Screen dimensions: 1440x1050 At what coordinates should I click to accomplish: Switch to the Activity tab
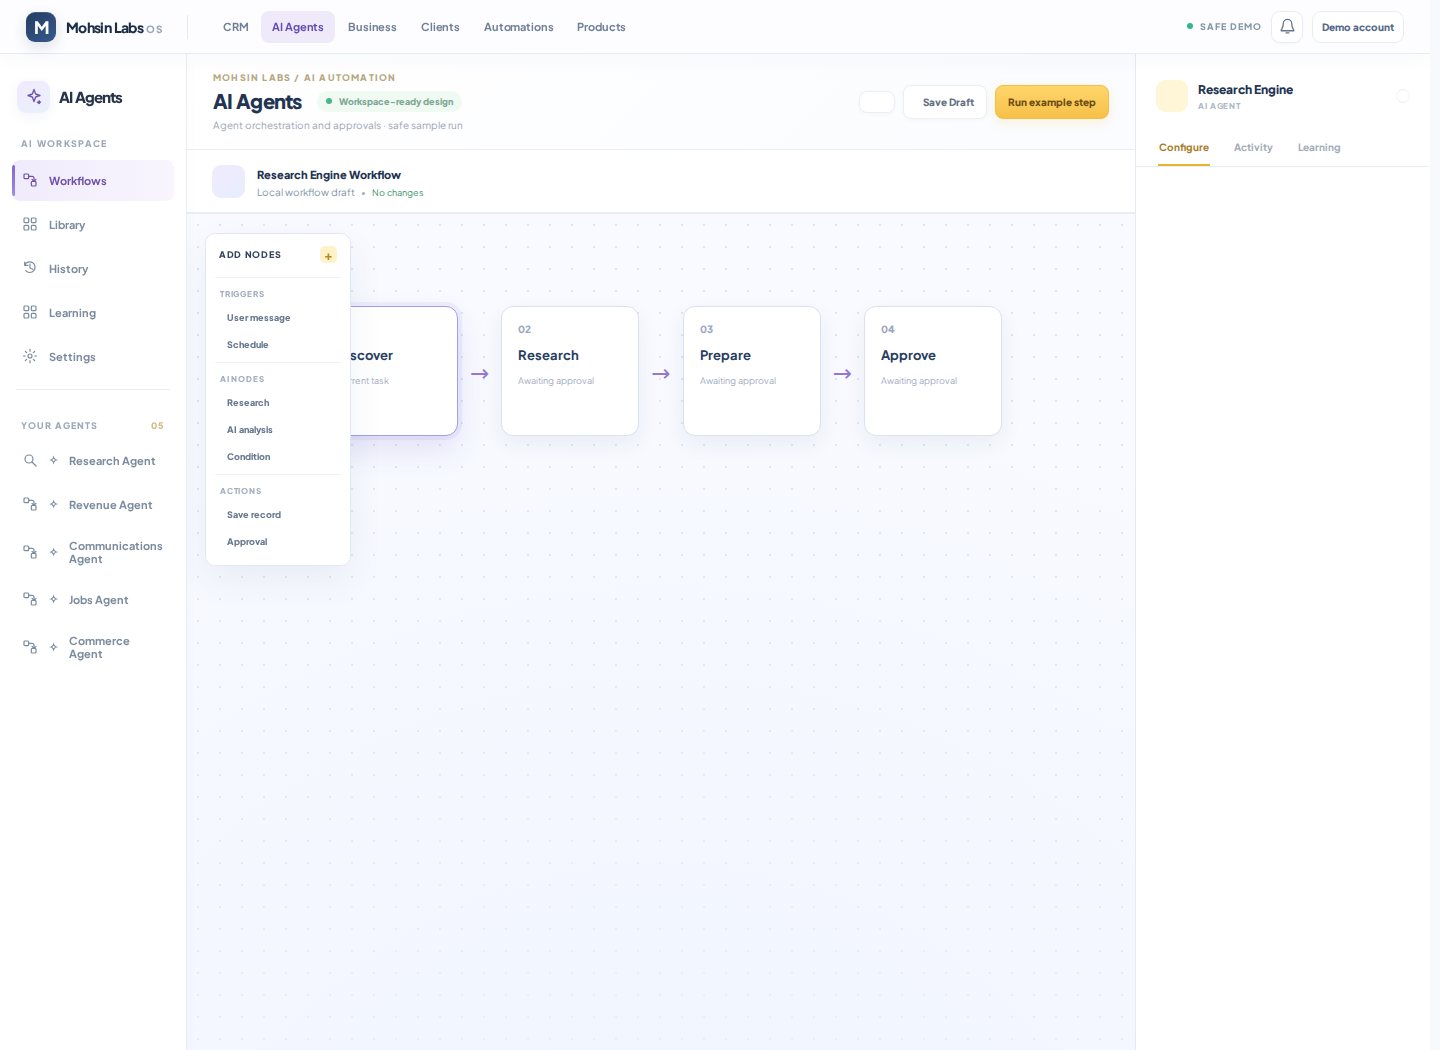tap(1253, 148)
